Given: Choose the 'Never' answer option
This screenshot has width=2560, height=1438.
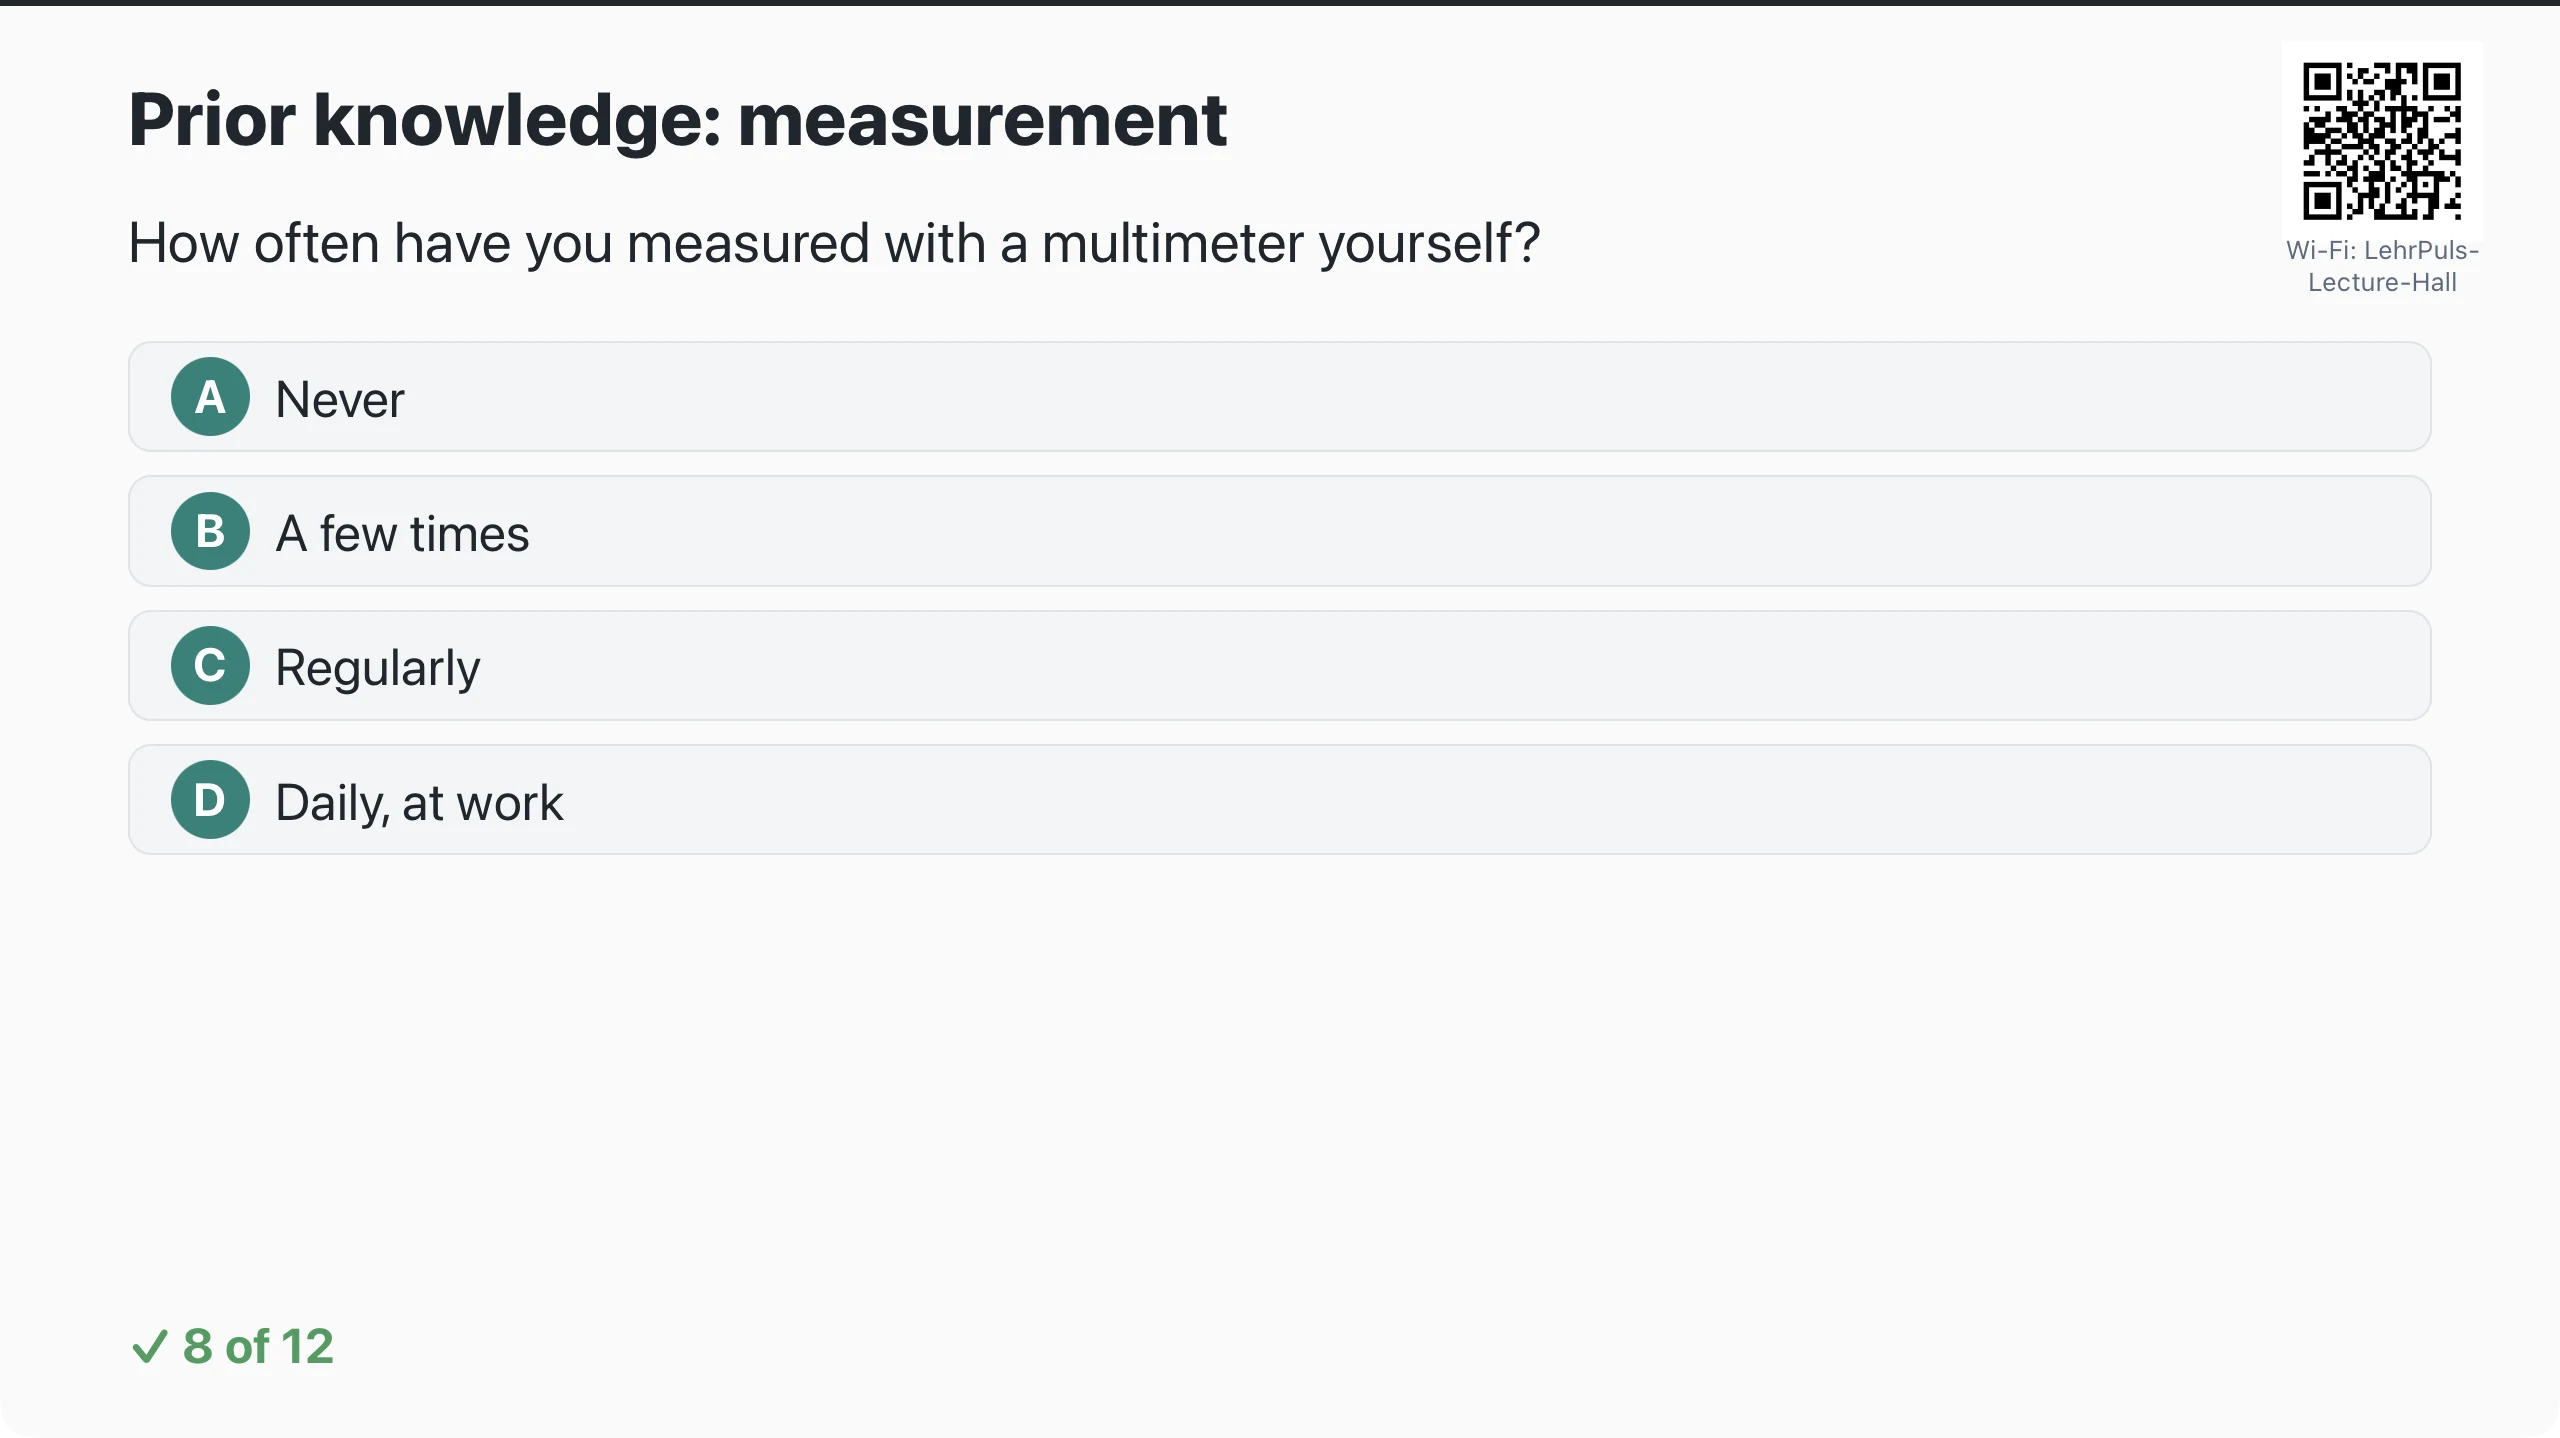Looking at the screenshot, I should [1280, 397].
